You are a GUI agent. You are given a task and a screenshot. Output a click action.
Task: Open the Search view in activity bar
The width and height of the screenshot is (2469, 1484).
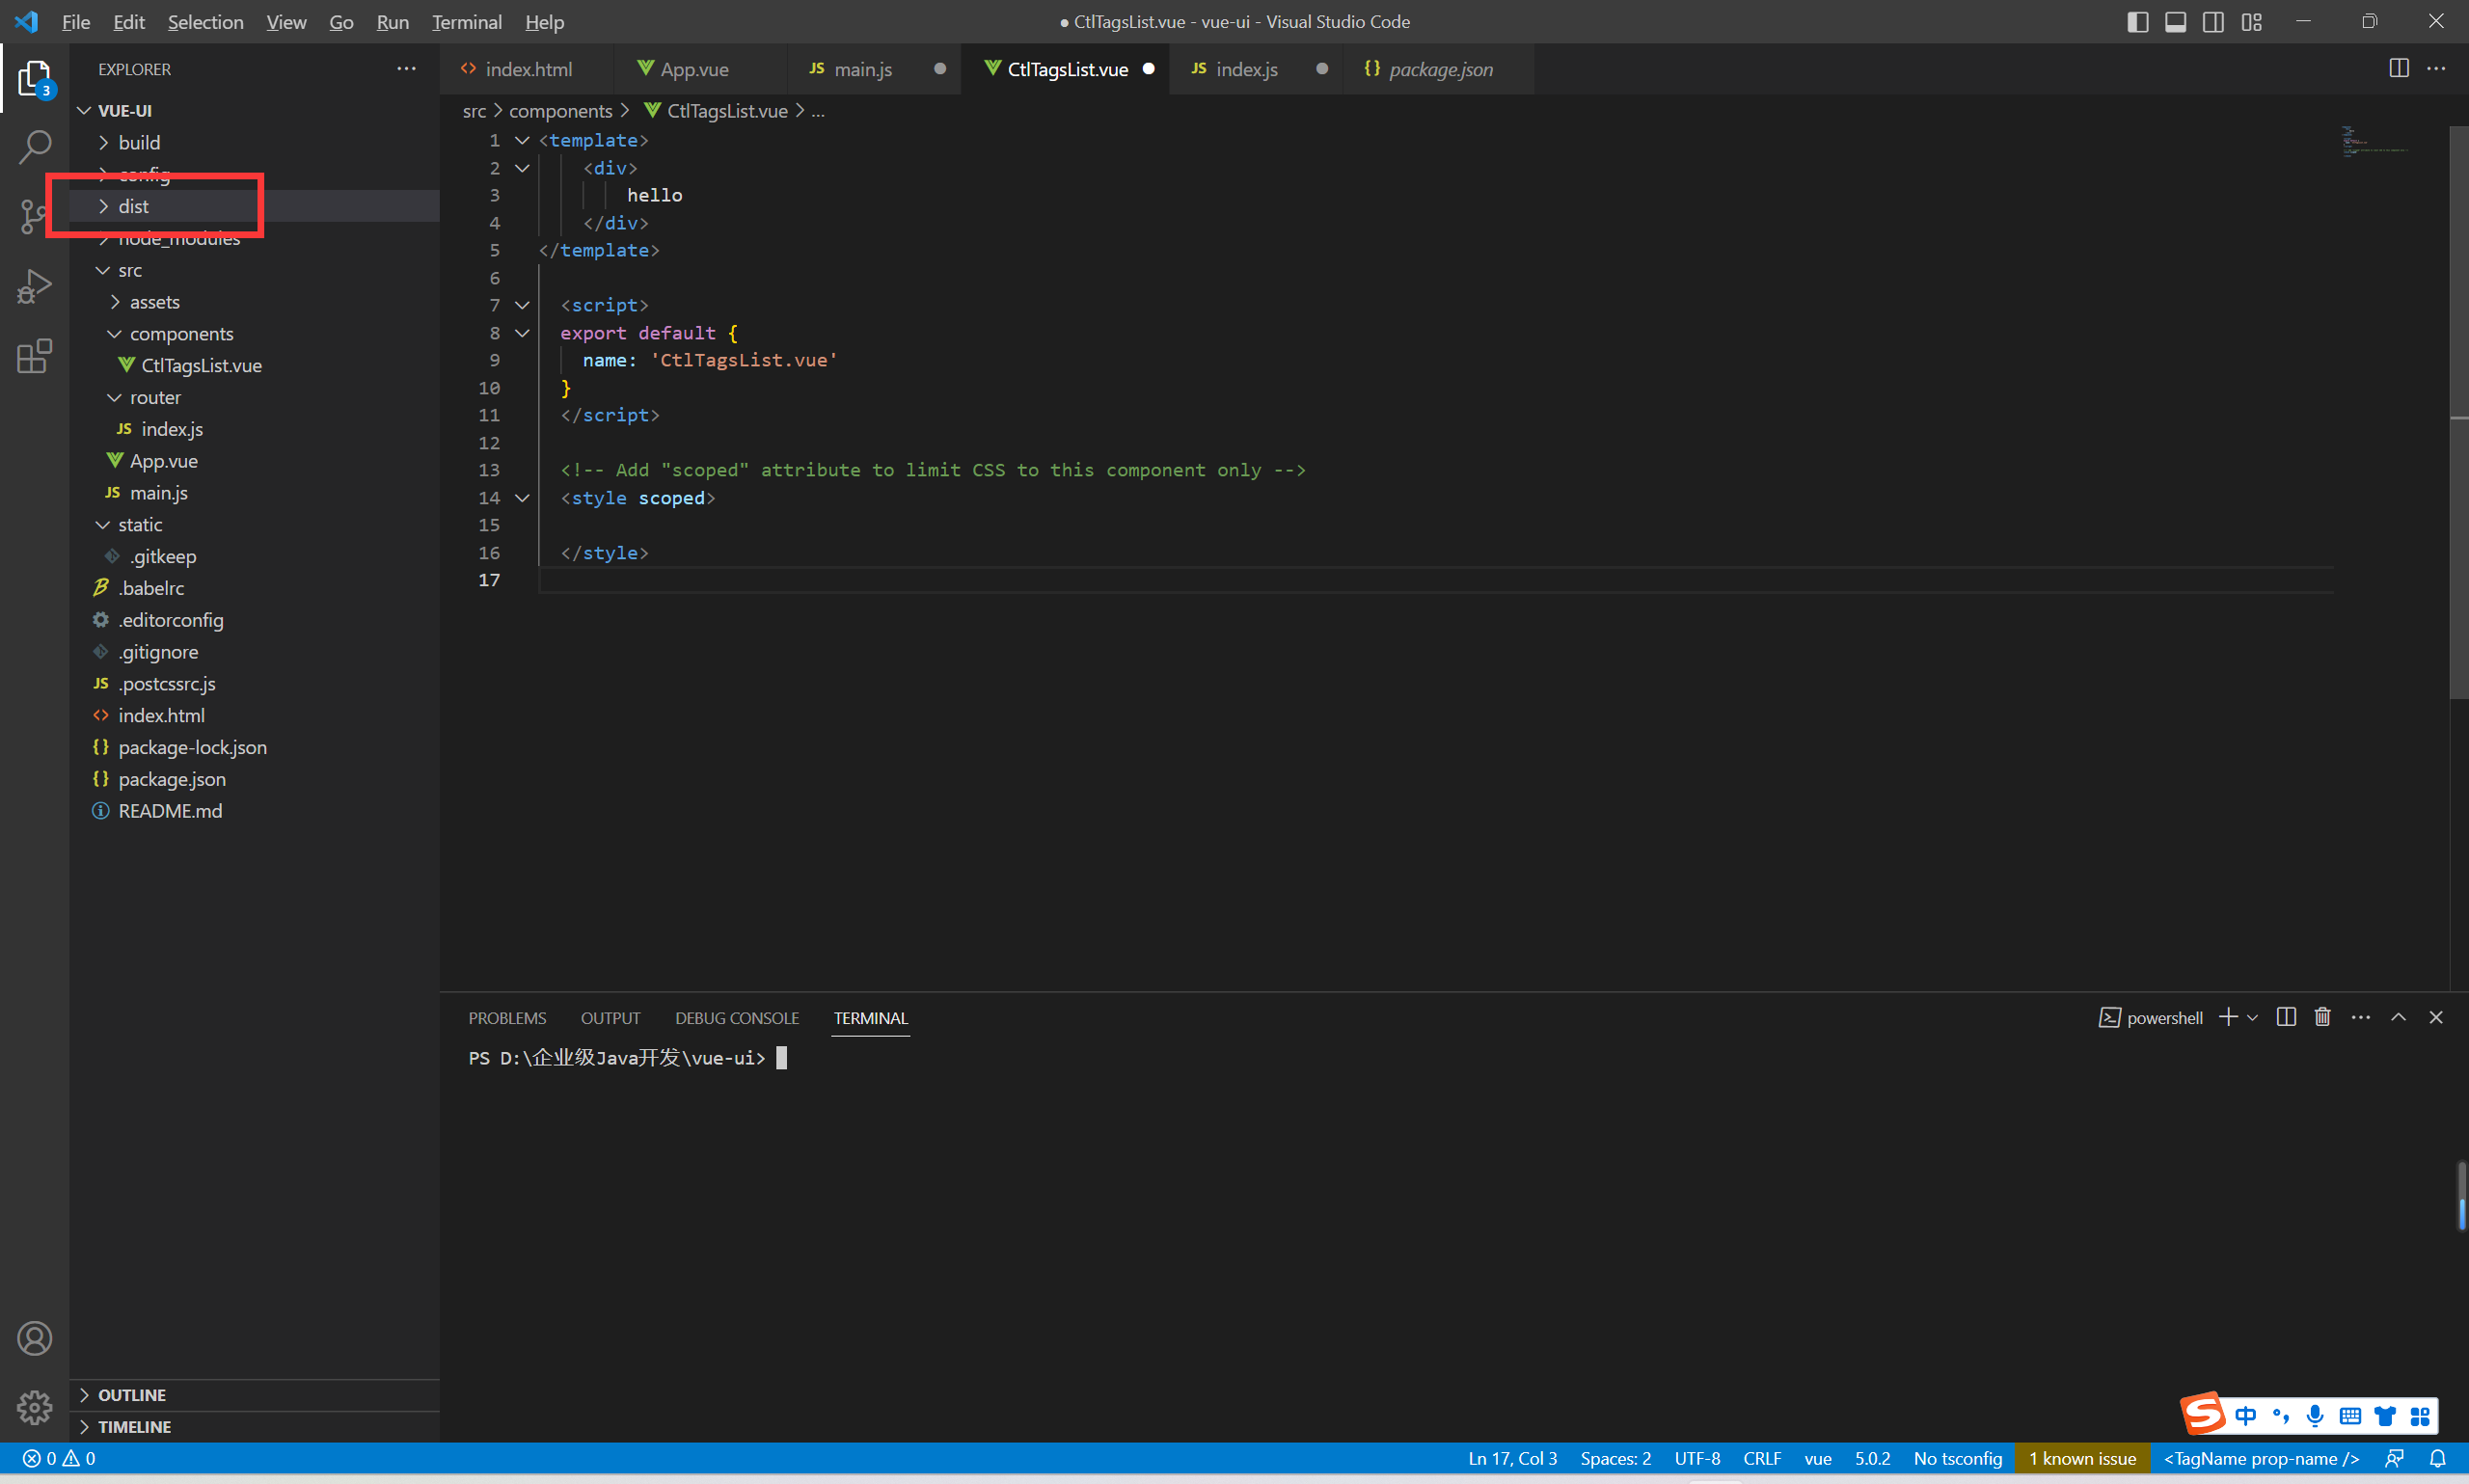pyautogui.click(x=34, y=147)
